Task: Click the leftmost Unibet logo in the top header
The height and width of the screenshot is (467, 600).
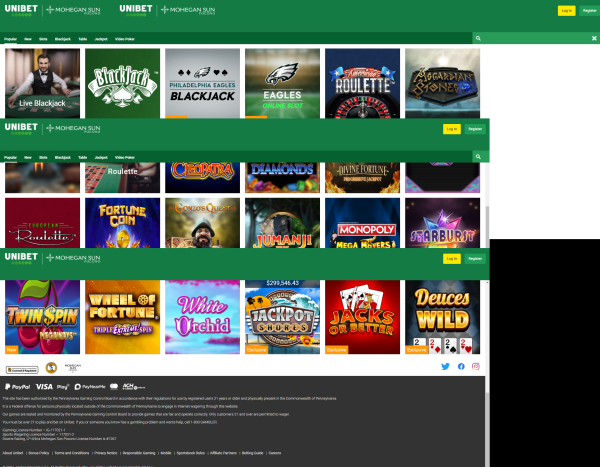Action: coord(21,10)
